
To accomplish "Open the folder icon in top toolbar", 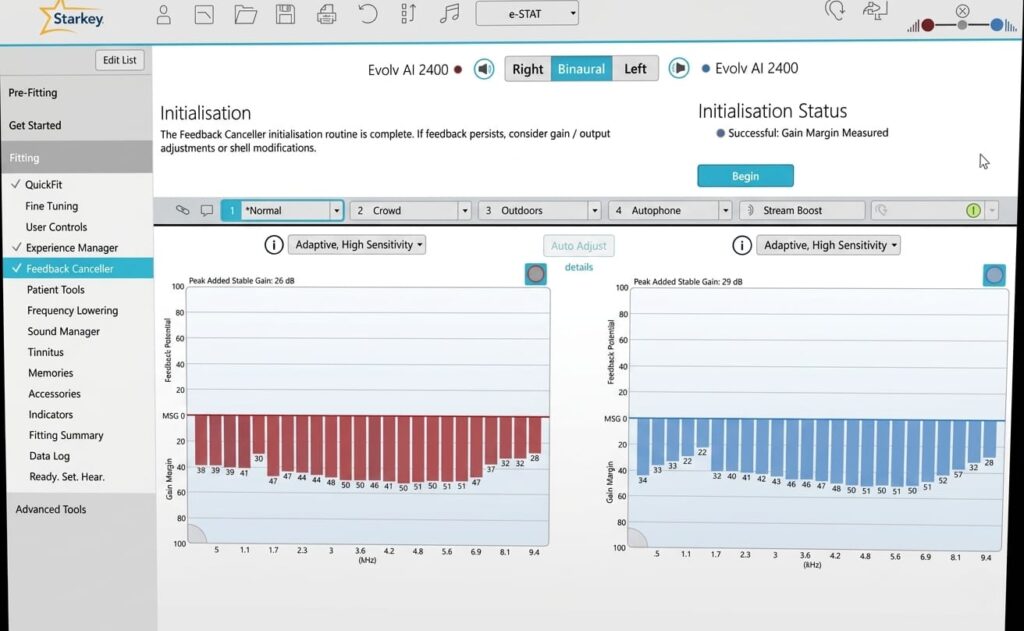I will [x=245, y=14].
